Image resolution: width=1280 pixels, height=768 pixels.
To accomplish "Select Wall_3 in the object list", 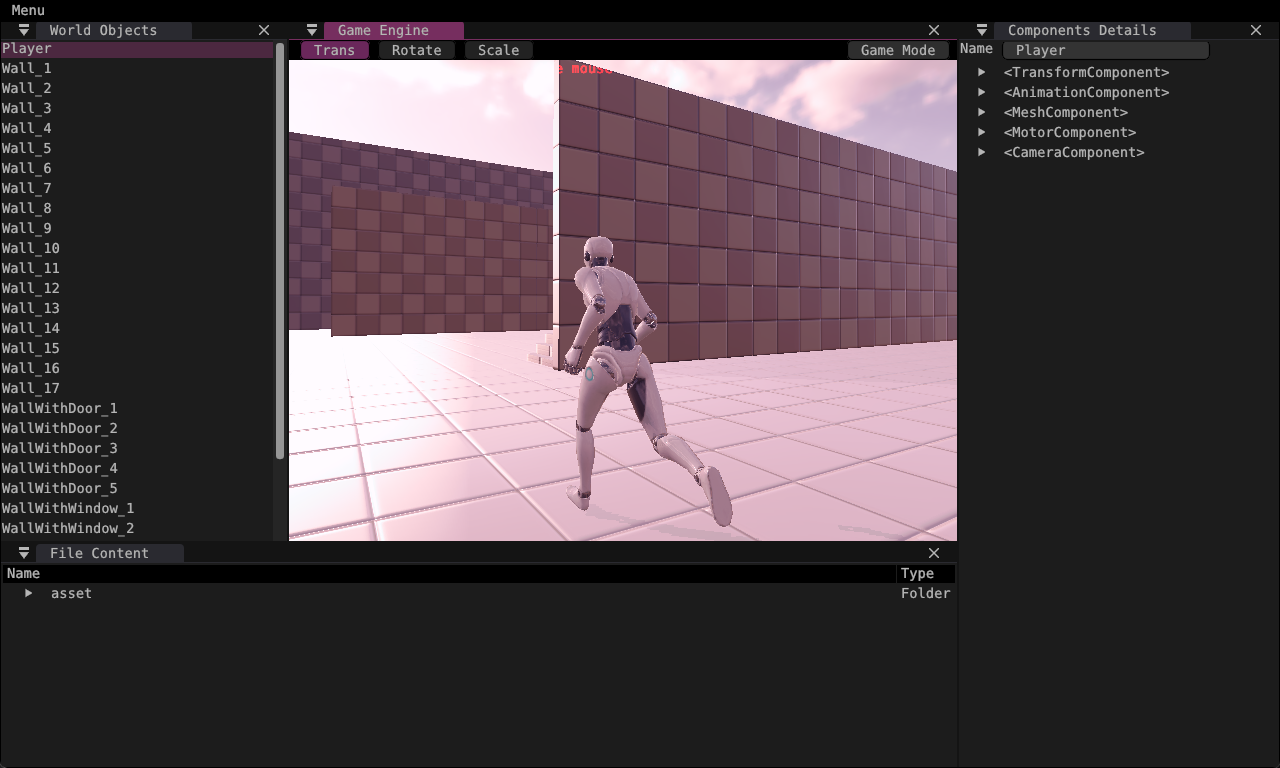I will coord(137,108).
